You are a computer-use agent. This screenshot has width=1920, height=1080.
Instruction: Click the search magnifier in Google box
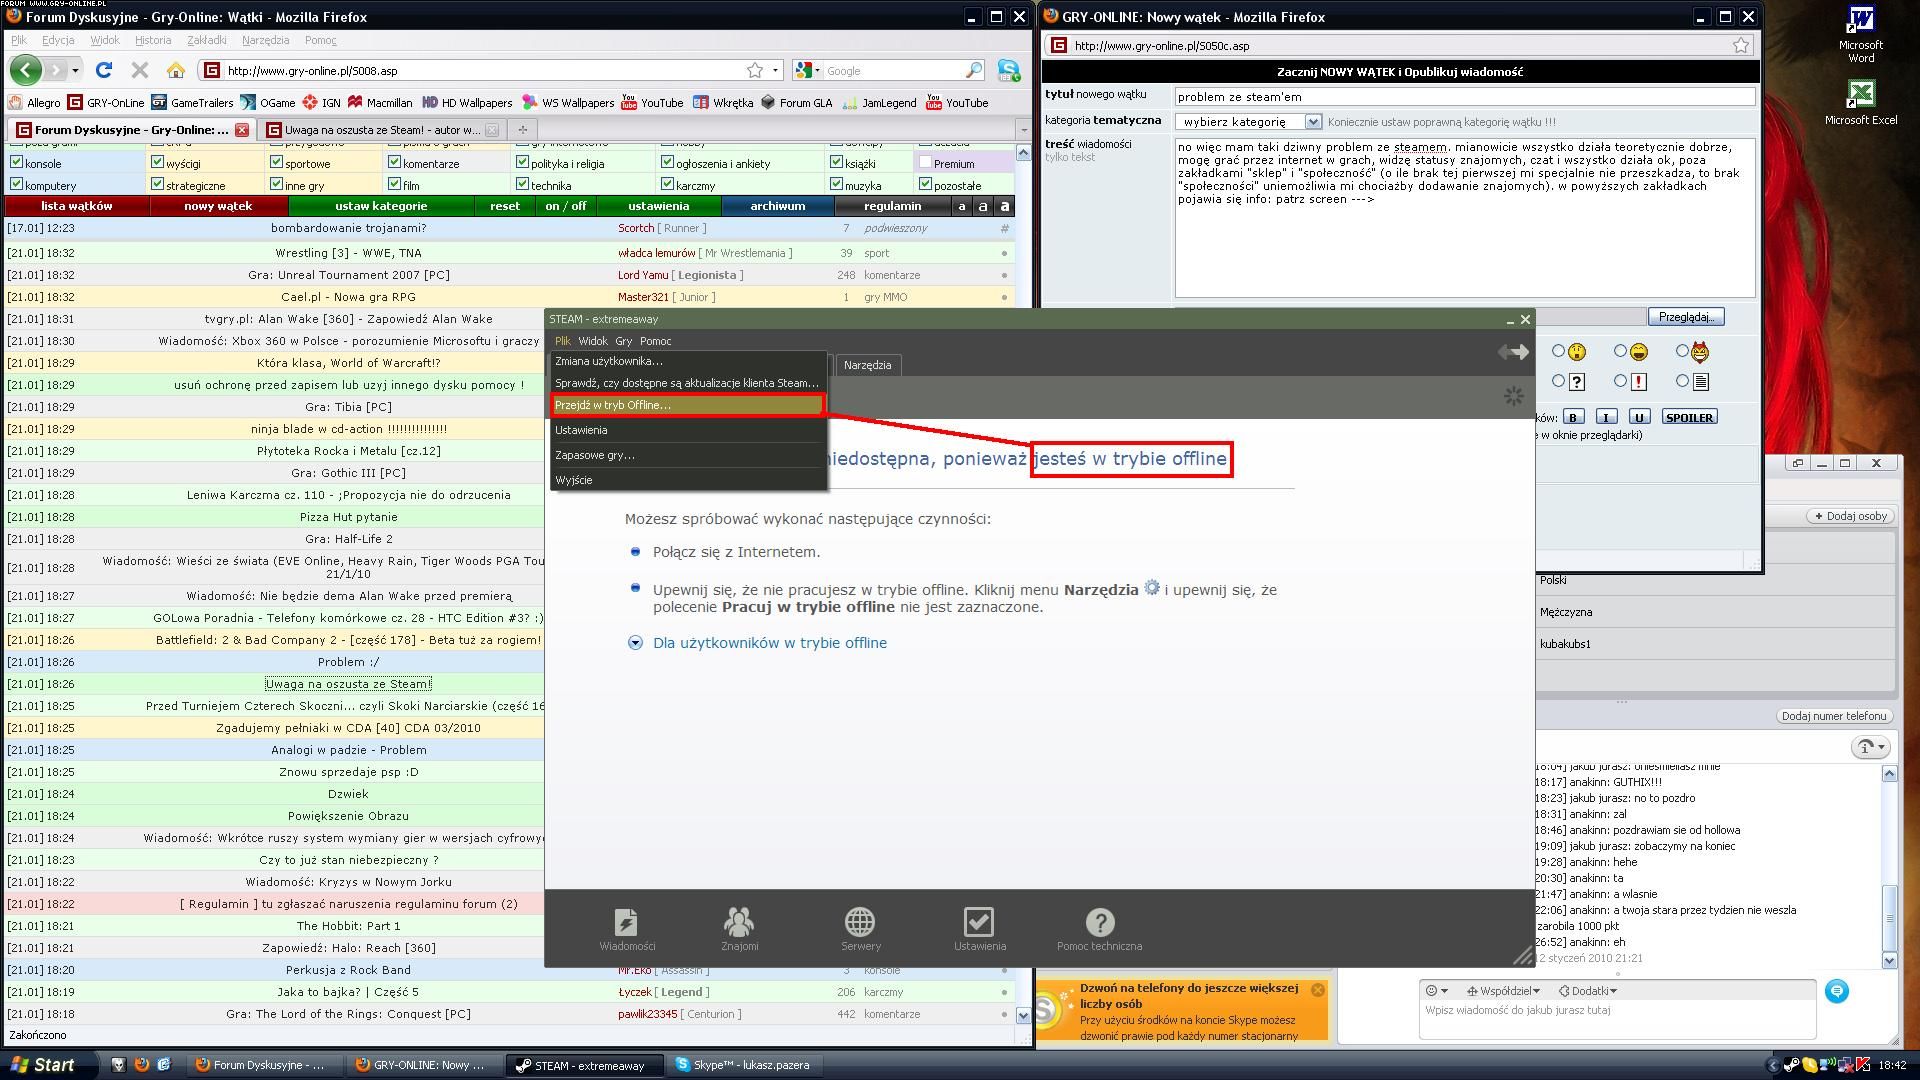pos(973,70)
